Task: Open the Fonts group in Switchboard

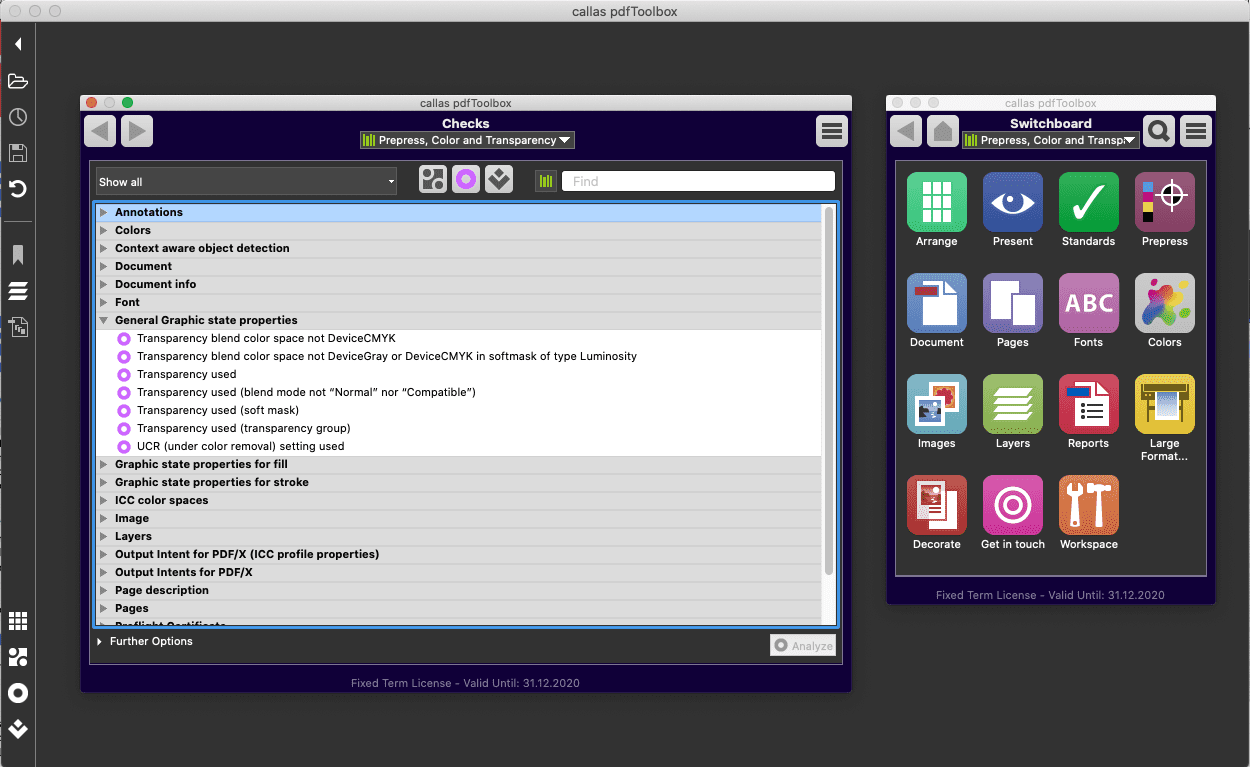Action: pyautogui.click(x=1088, y=303)
